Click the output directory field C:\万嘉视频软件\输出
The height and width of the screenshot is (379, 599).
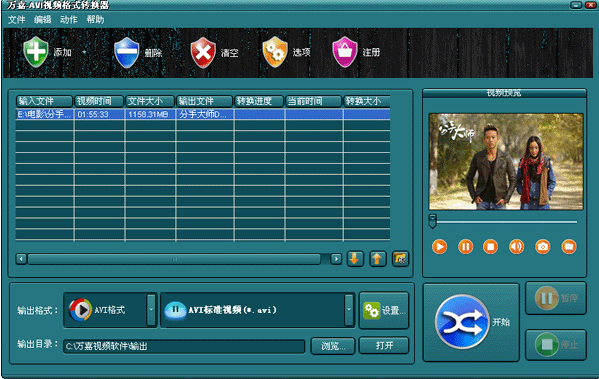click(184, 347)
